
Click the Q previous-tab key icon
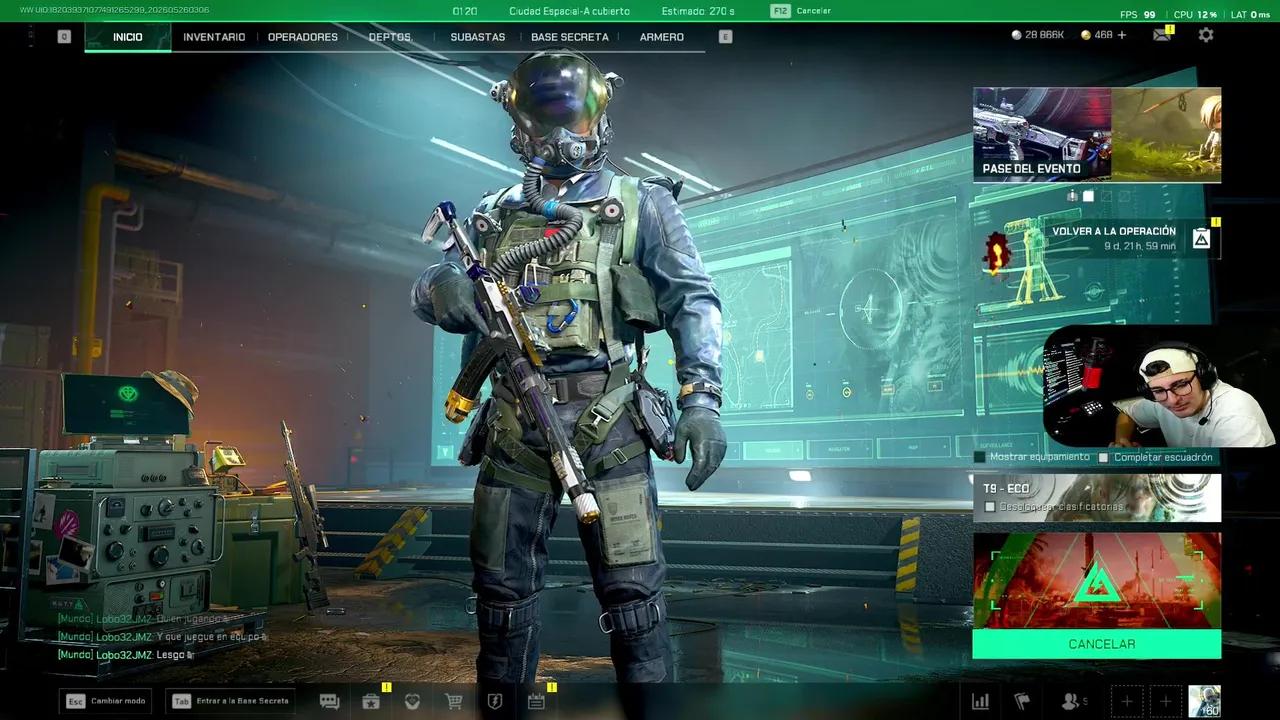[x=64, y=37]
